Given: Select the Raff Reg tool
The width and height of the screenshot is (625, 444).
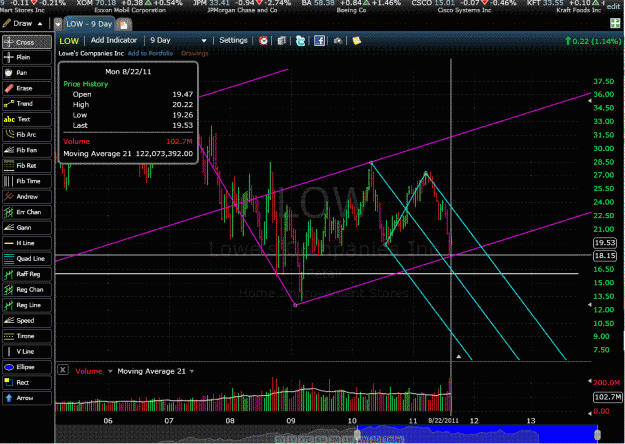Looking at the screenshot, I should click(27, 274).
